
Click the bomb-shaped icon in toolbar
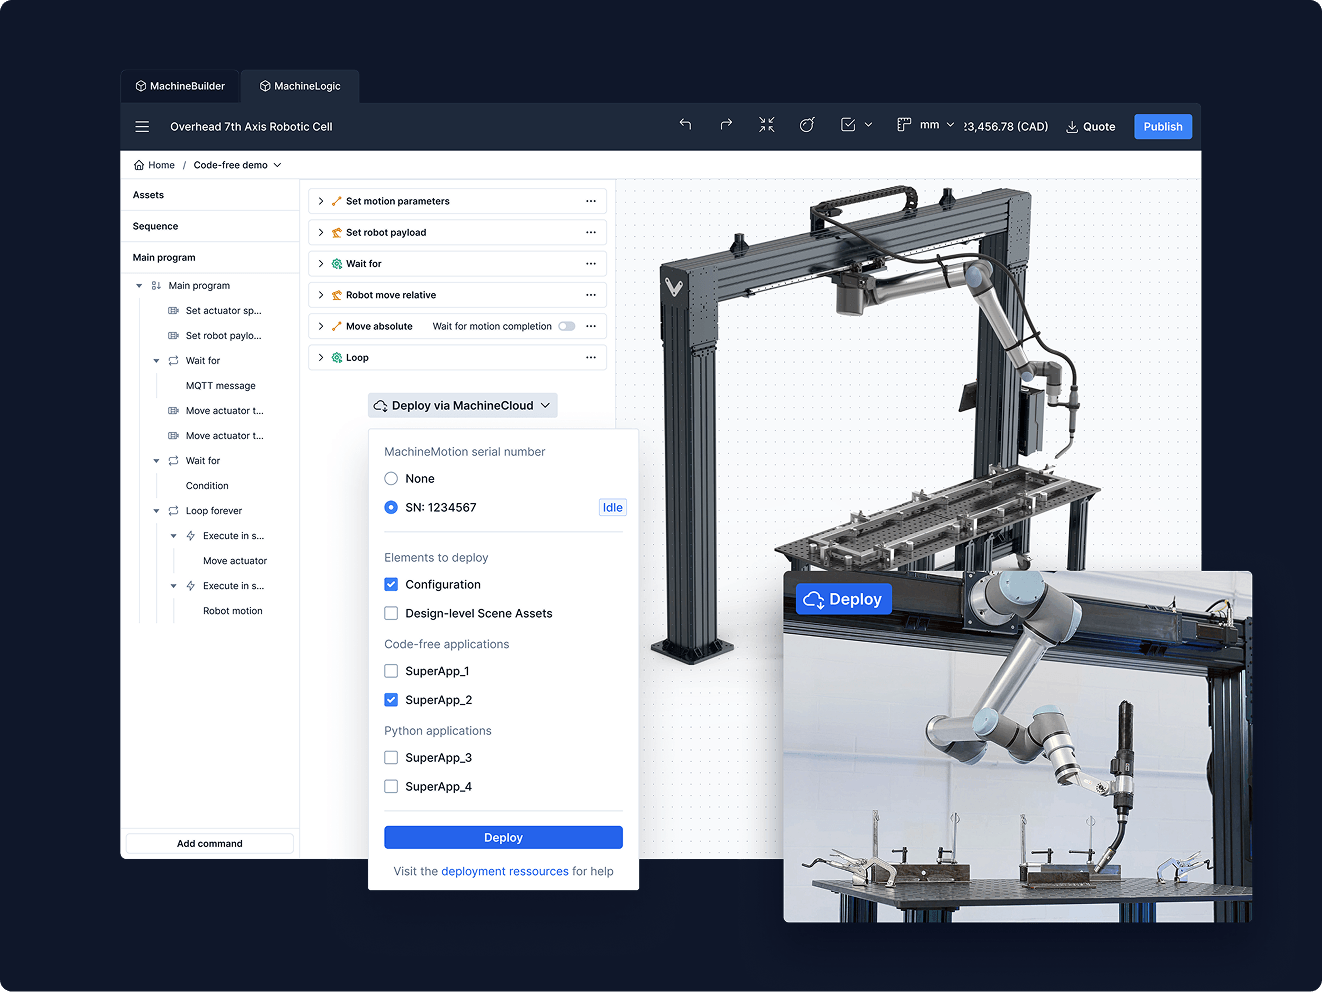click(807, 125)
